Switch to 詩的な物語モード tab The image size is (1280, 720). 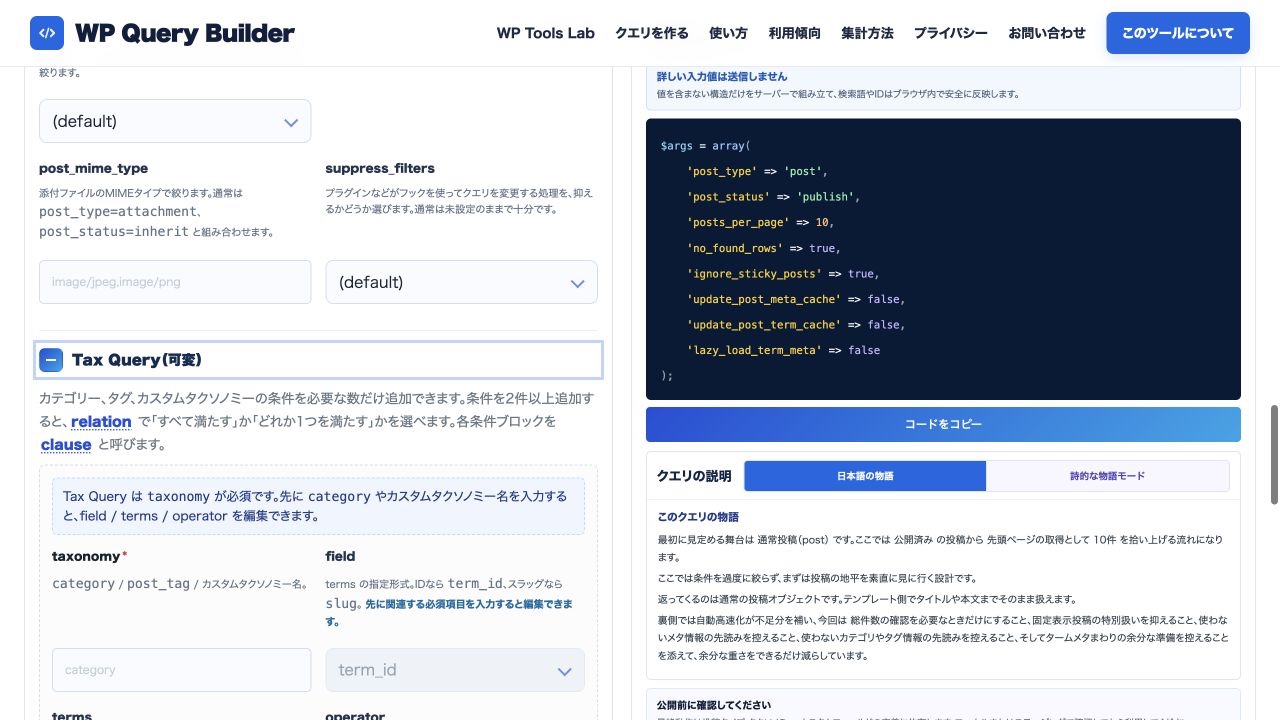click(1108, 476)
